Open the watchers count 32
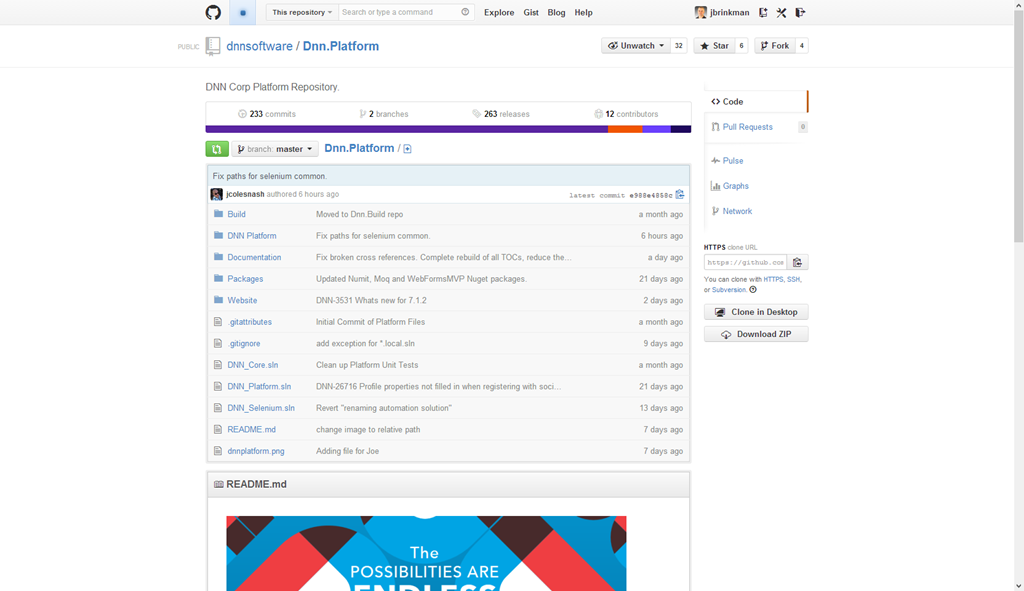 [x=679, y=46]
